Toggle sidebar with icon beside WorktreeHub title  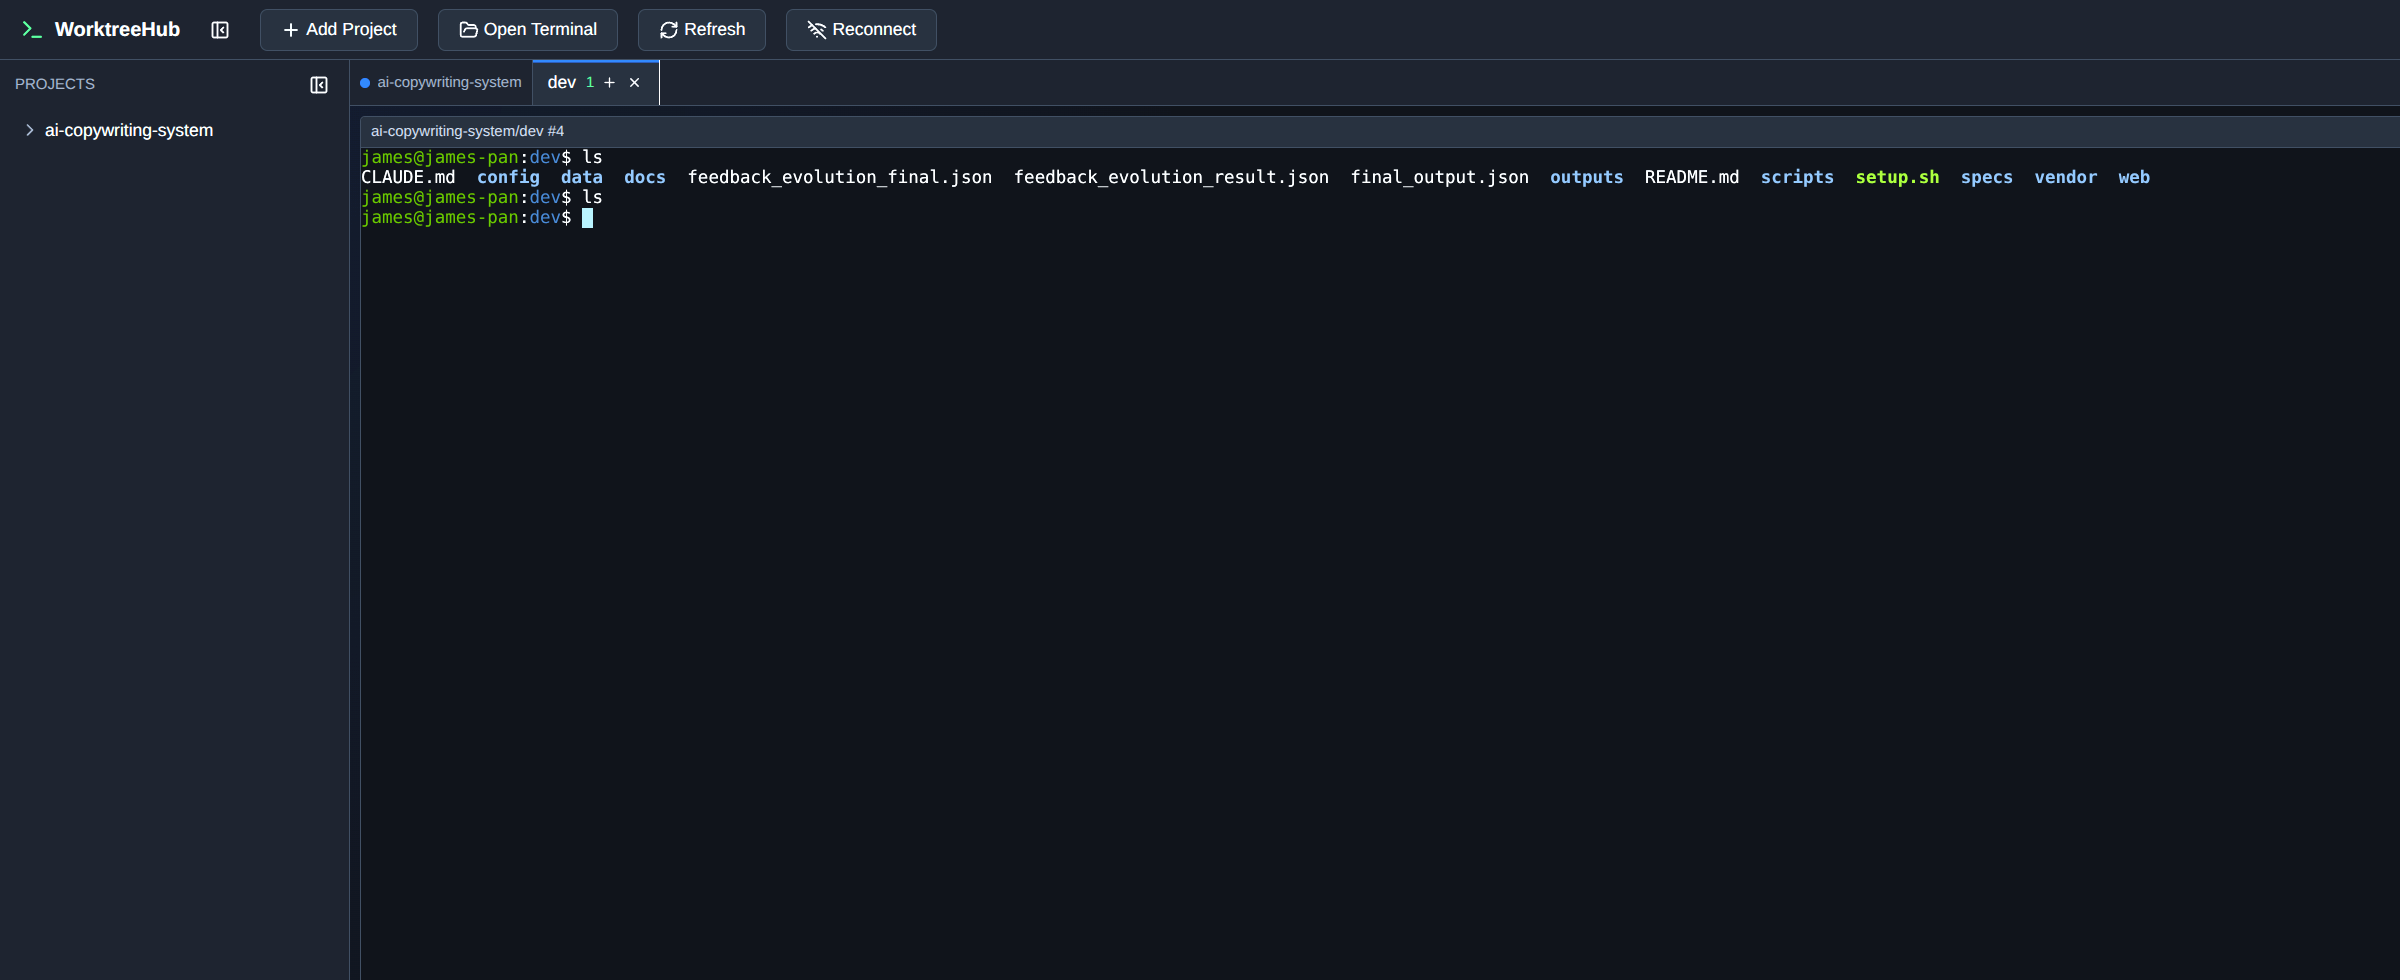click(x=220, y=30)
